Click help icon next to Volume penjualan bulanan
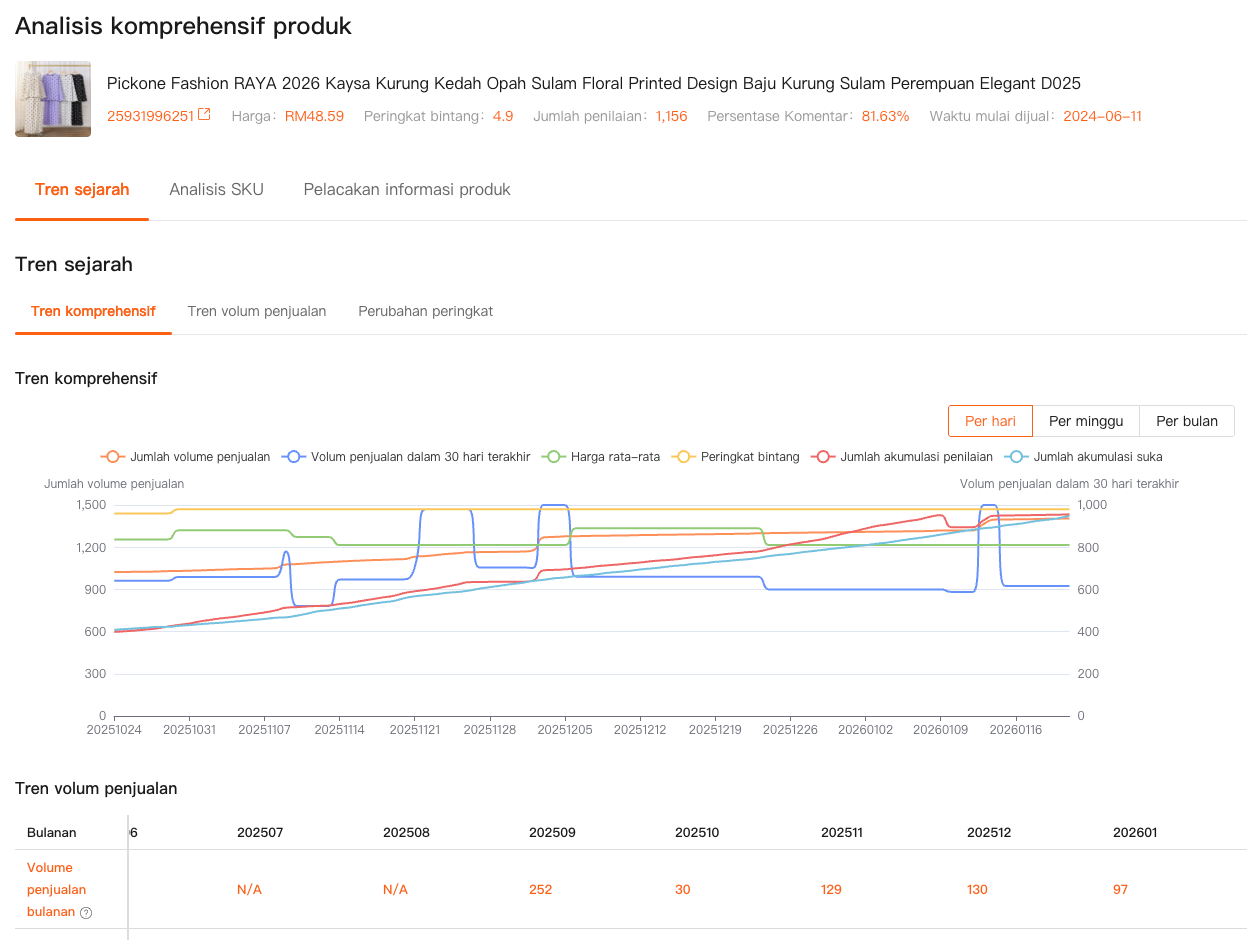This screenshot has width=1249, height=940. click(x=86, y=912)
